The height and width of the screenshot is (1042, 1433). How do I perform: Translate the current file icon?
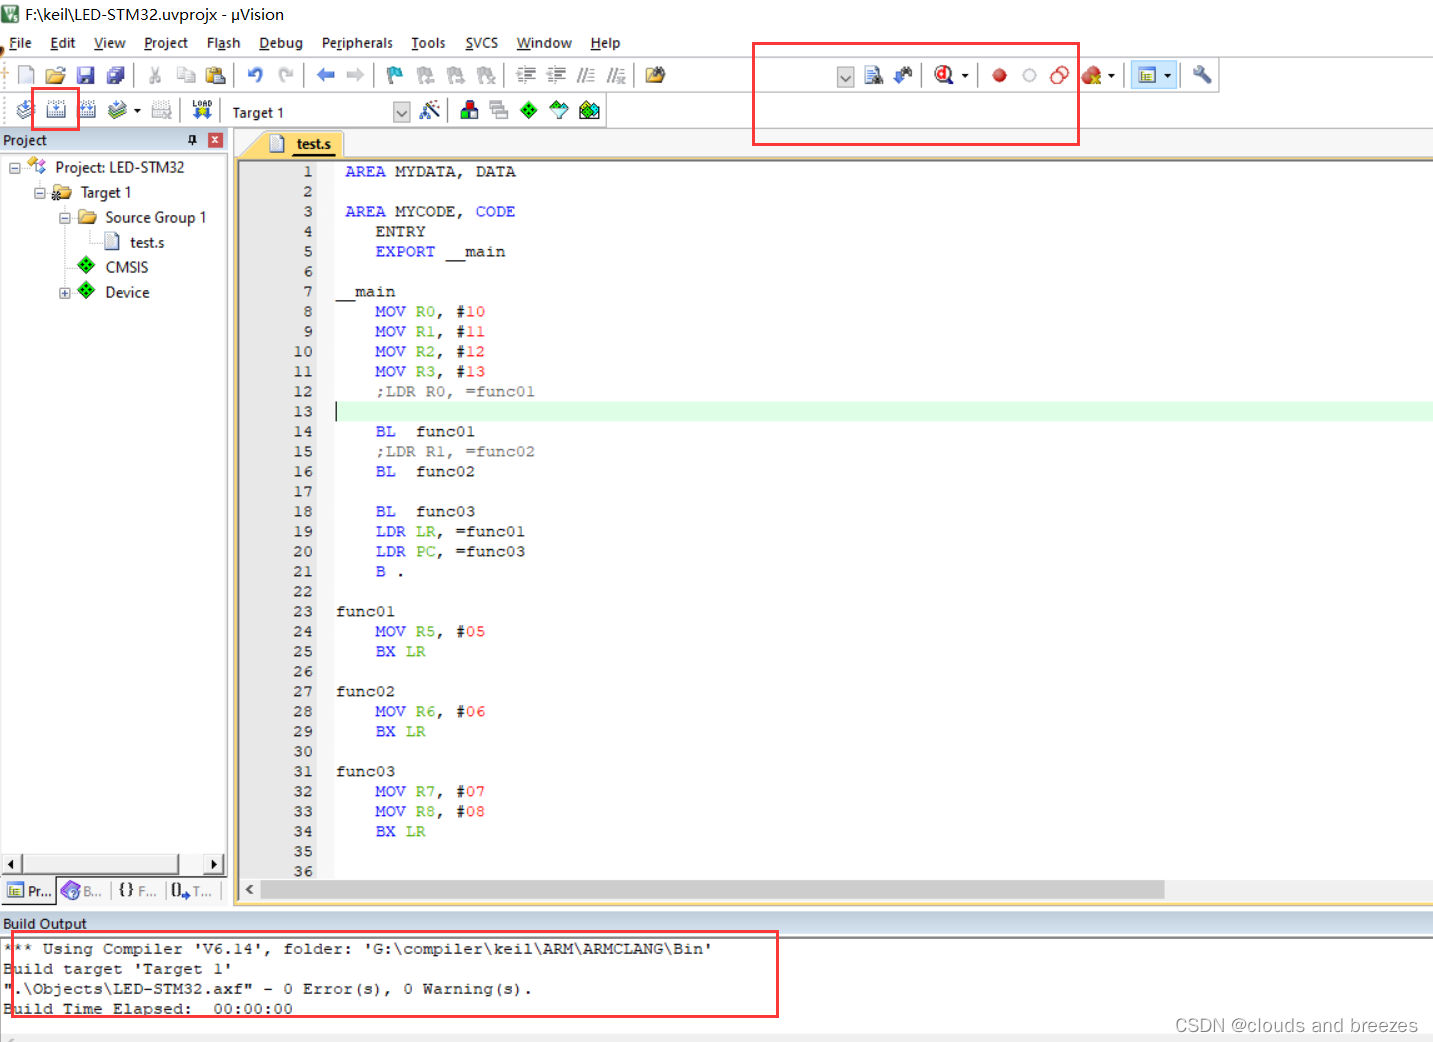pyautogui.click(x=26, y=110)
